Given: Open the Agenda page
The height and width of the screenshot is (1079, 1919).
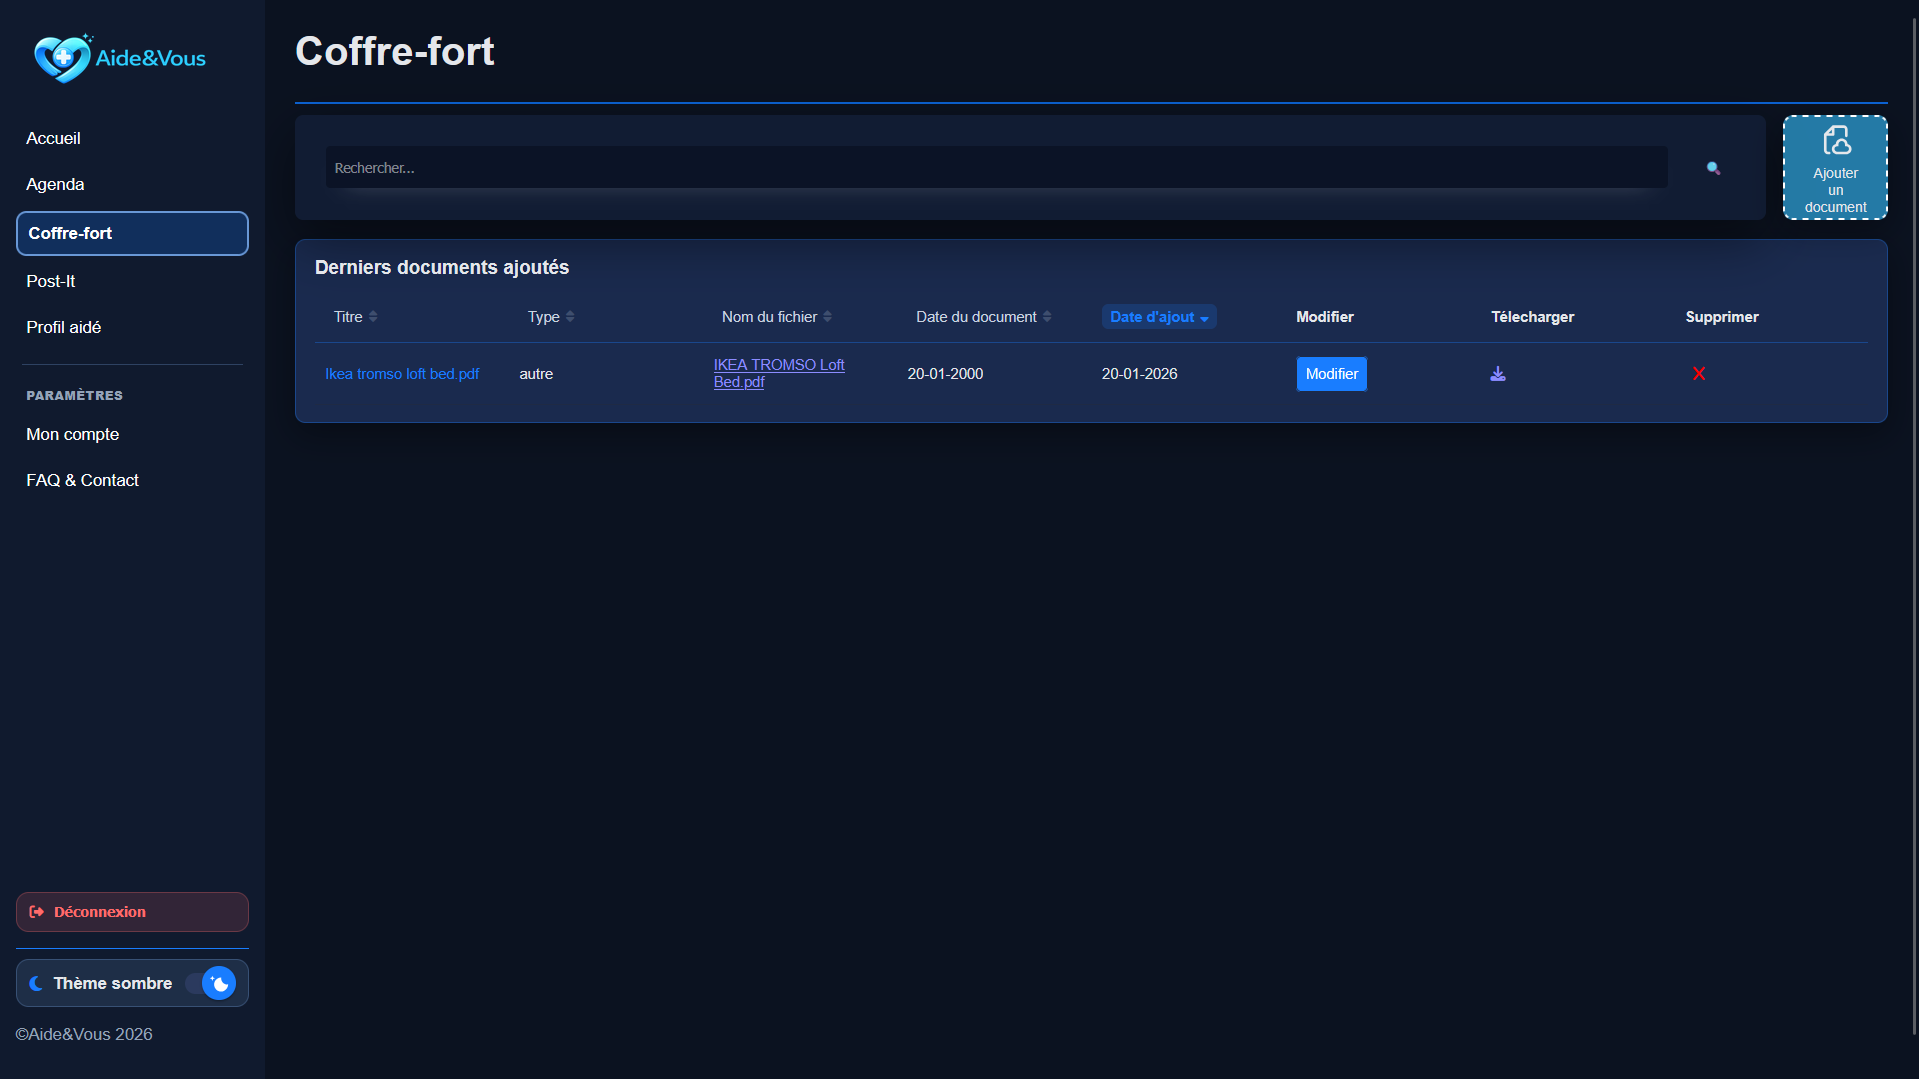Looking at the screenshot, I should point(55,184).
